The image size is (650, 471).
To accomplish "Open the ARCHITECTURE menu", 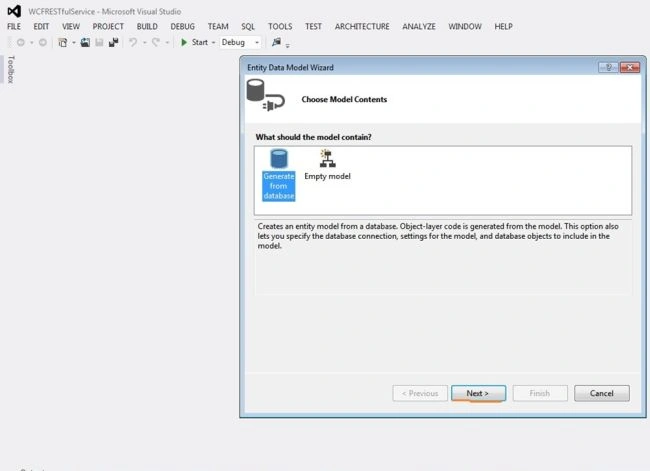I will (362, 27).
